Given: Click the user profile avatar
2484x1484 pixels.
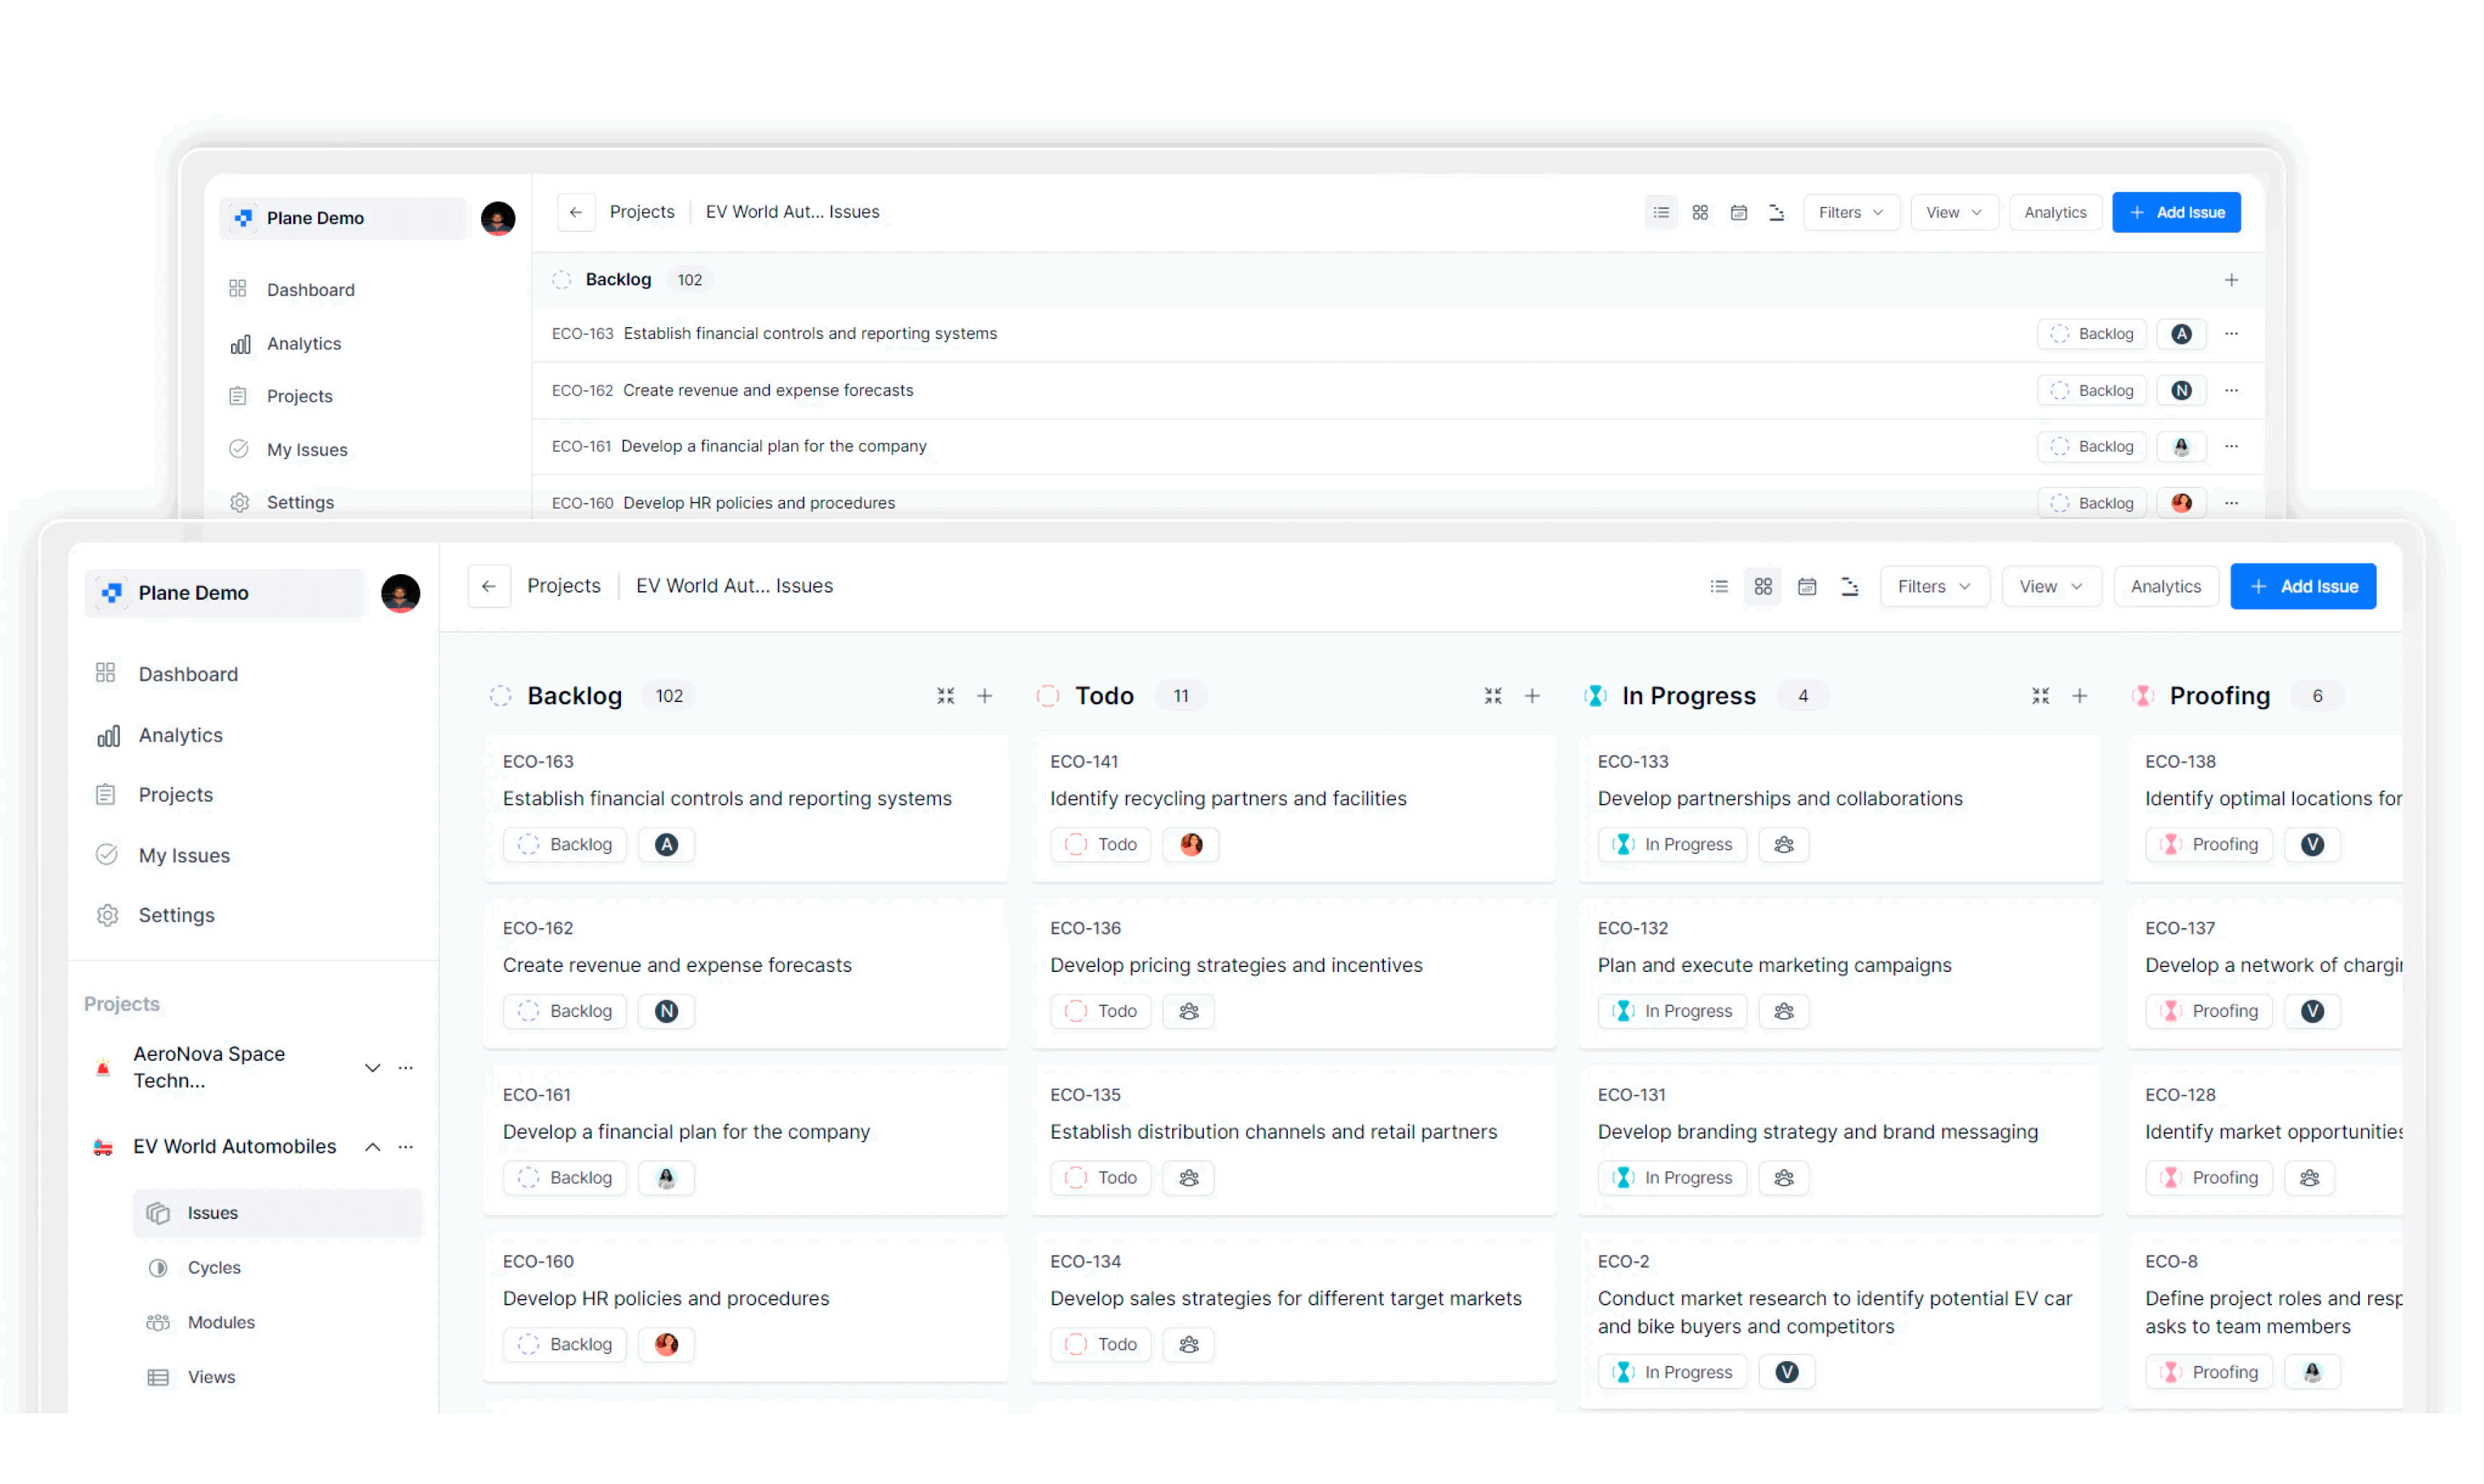Looking at the screenshot, I should pyautogui.click(x=400, y=592).
